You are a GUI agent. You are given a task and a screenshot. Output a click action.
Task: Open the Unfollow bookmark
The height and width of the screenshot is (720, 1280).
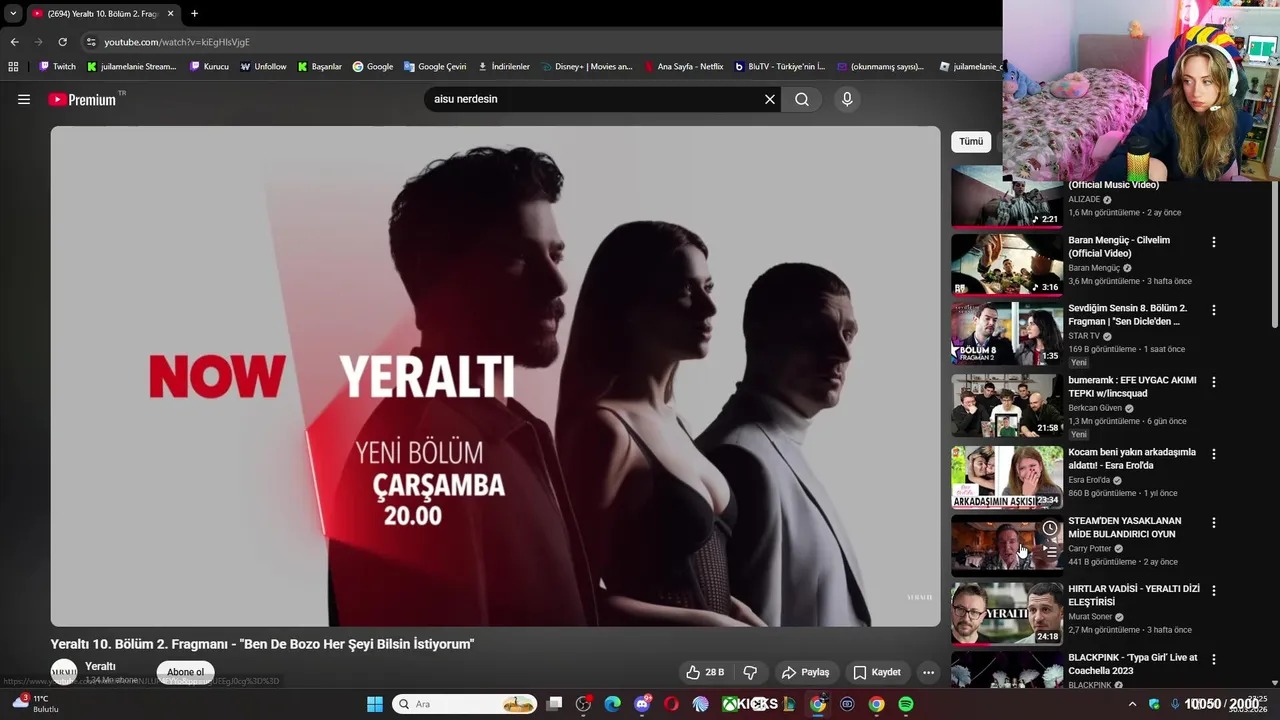pos(263,67)
